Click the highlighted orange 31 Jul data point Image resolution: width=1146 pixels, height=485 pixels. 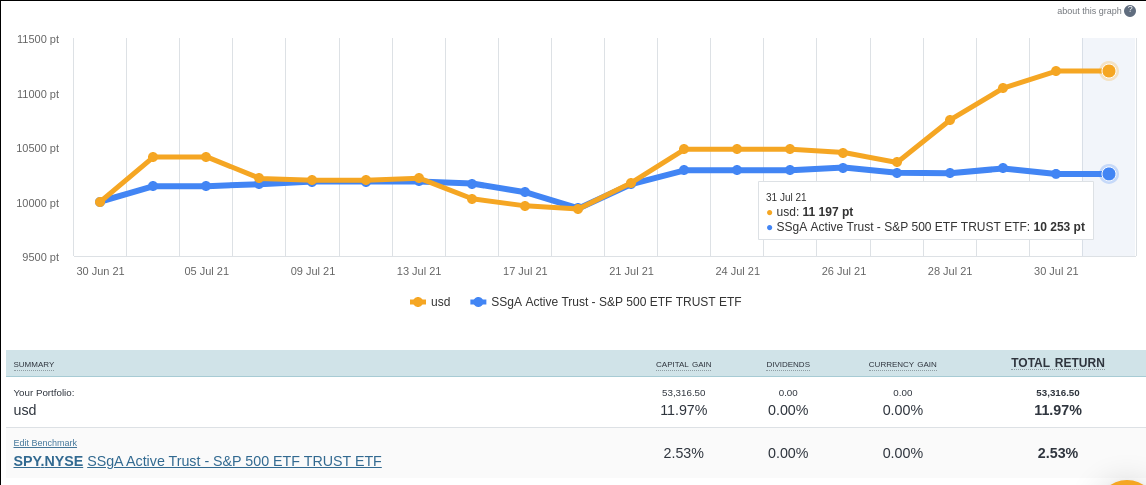[1109, 71]
